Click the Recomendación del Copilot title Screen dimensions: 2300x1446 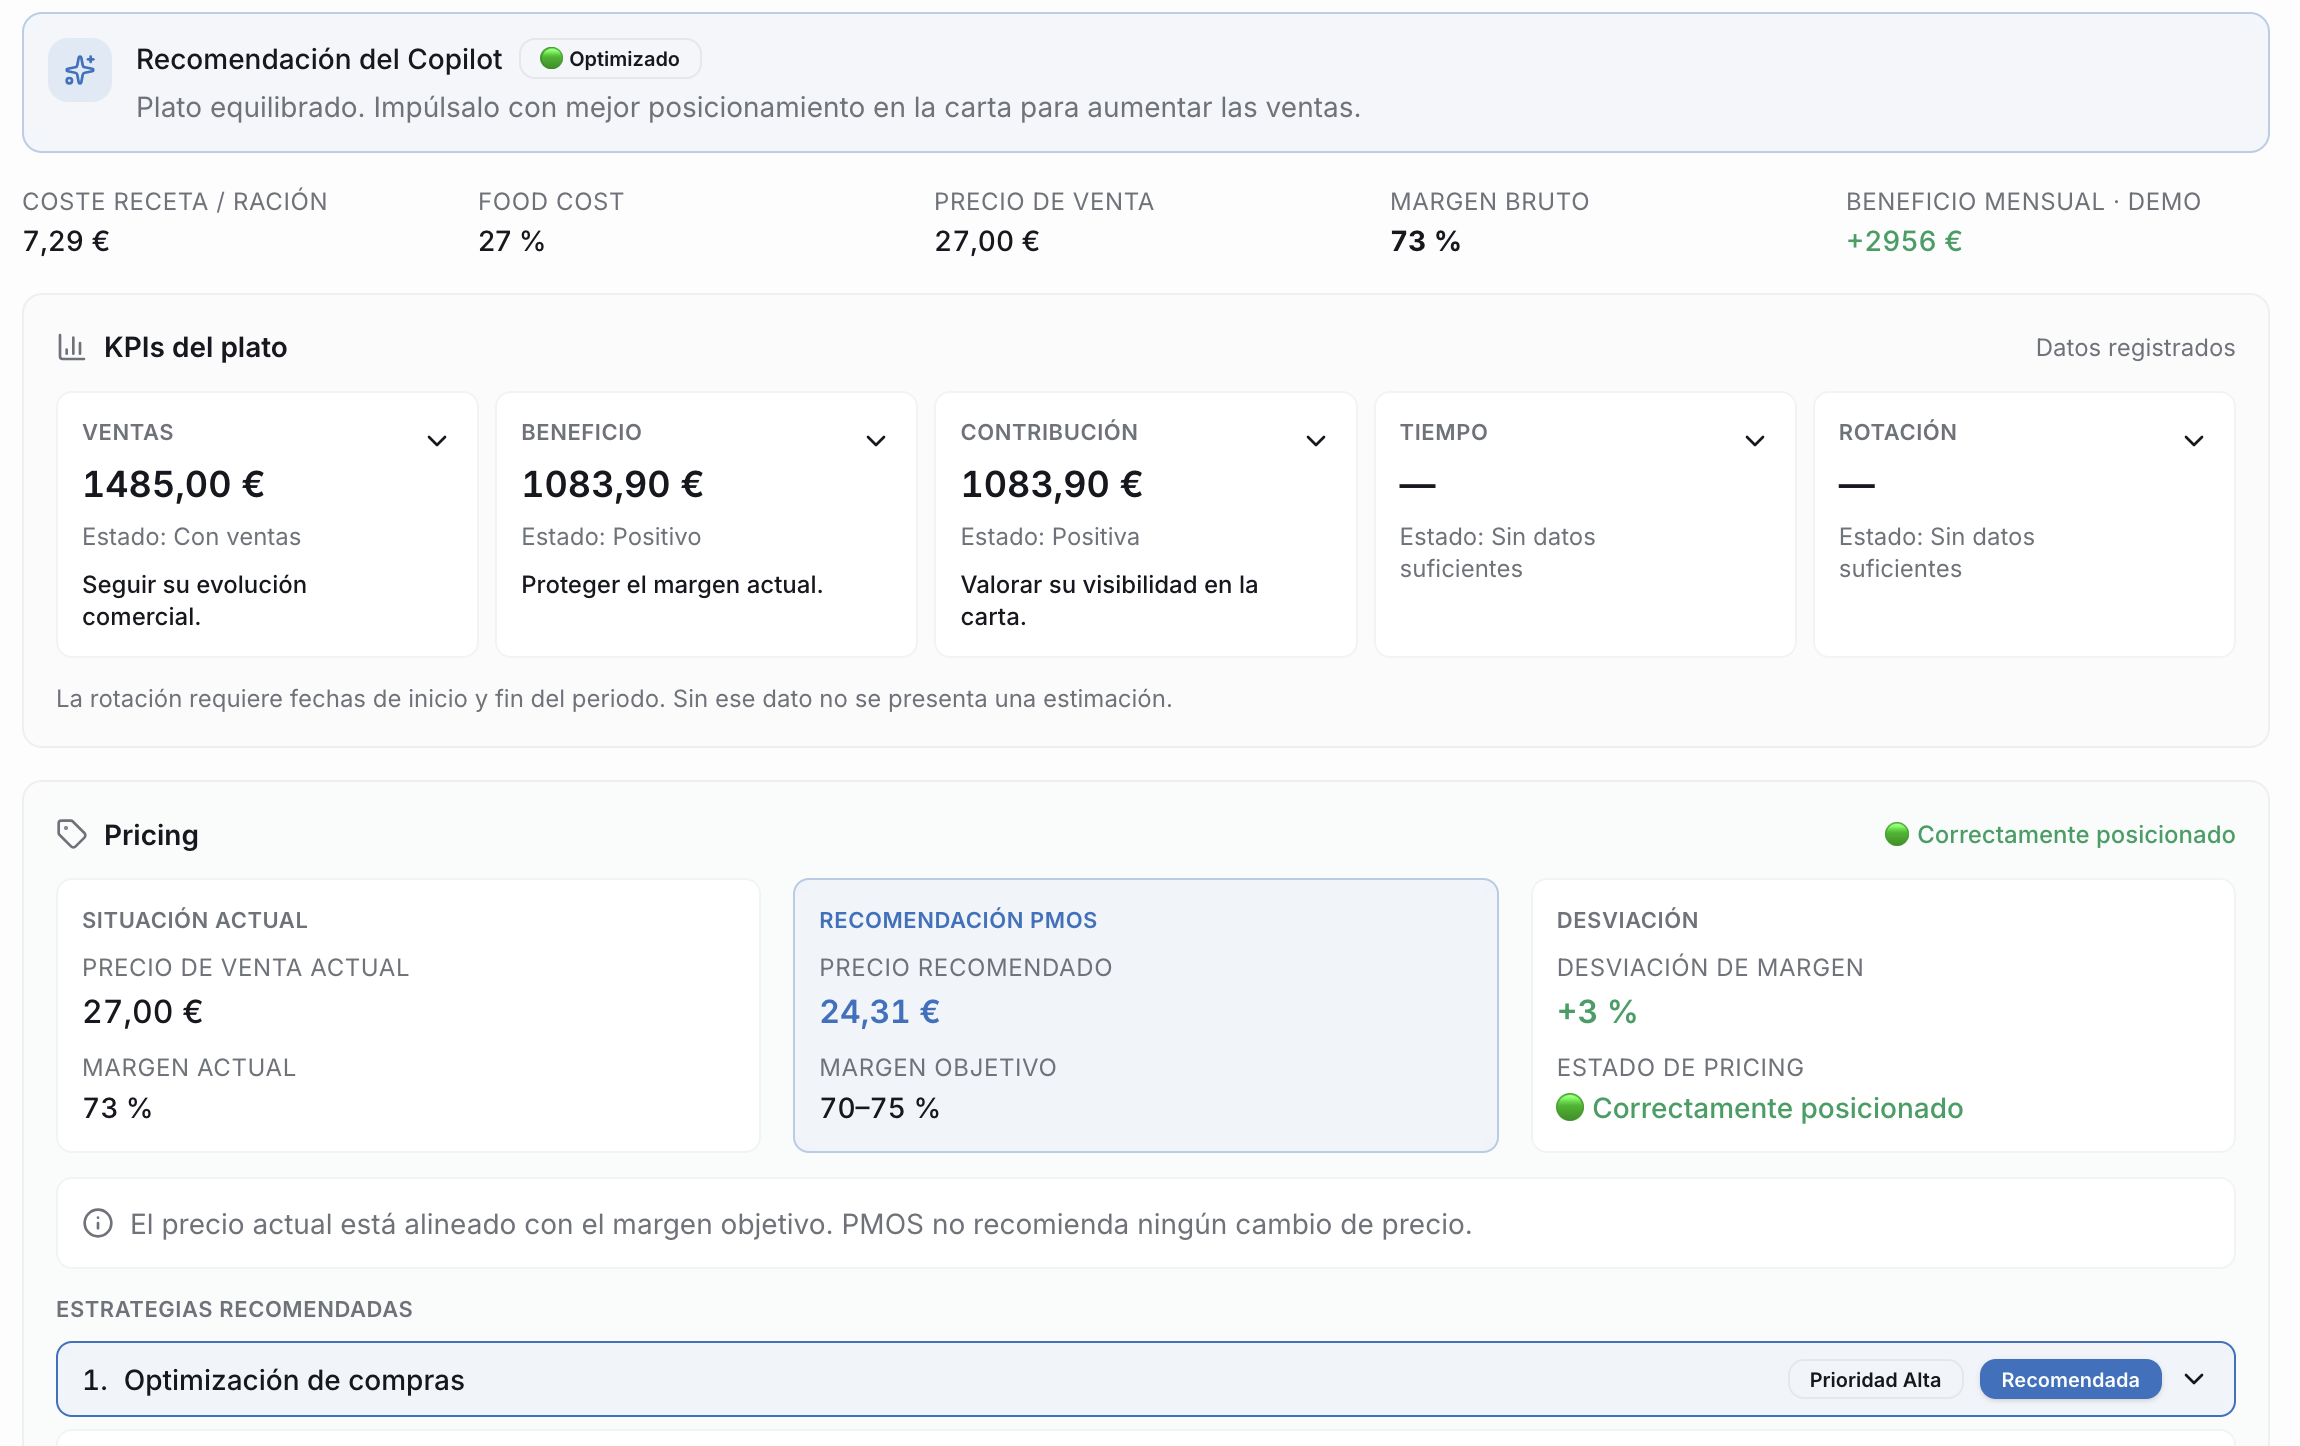click(x=319, y=59)
